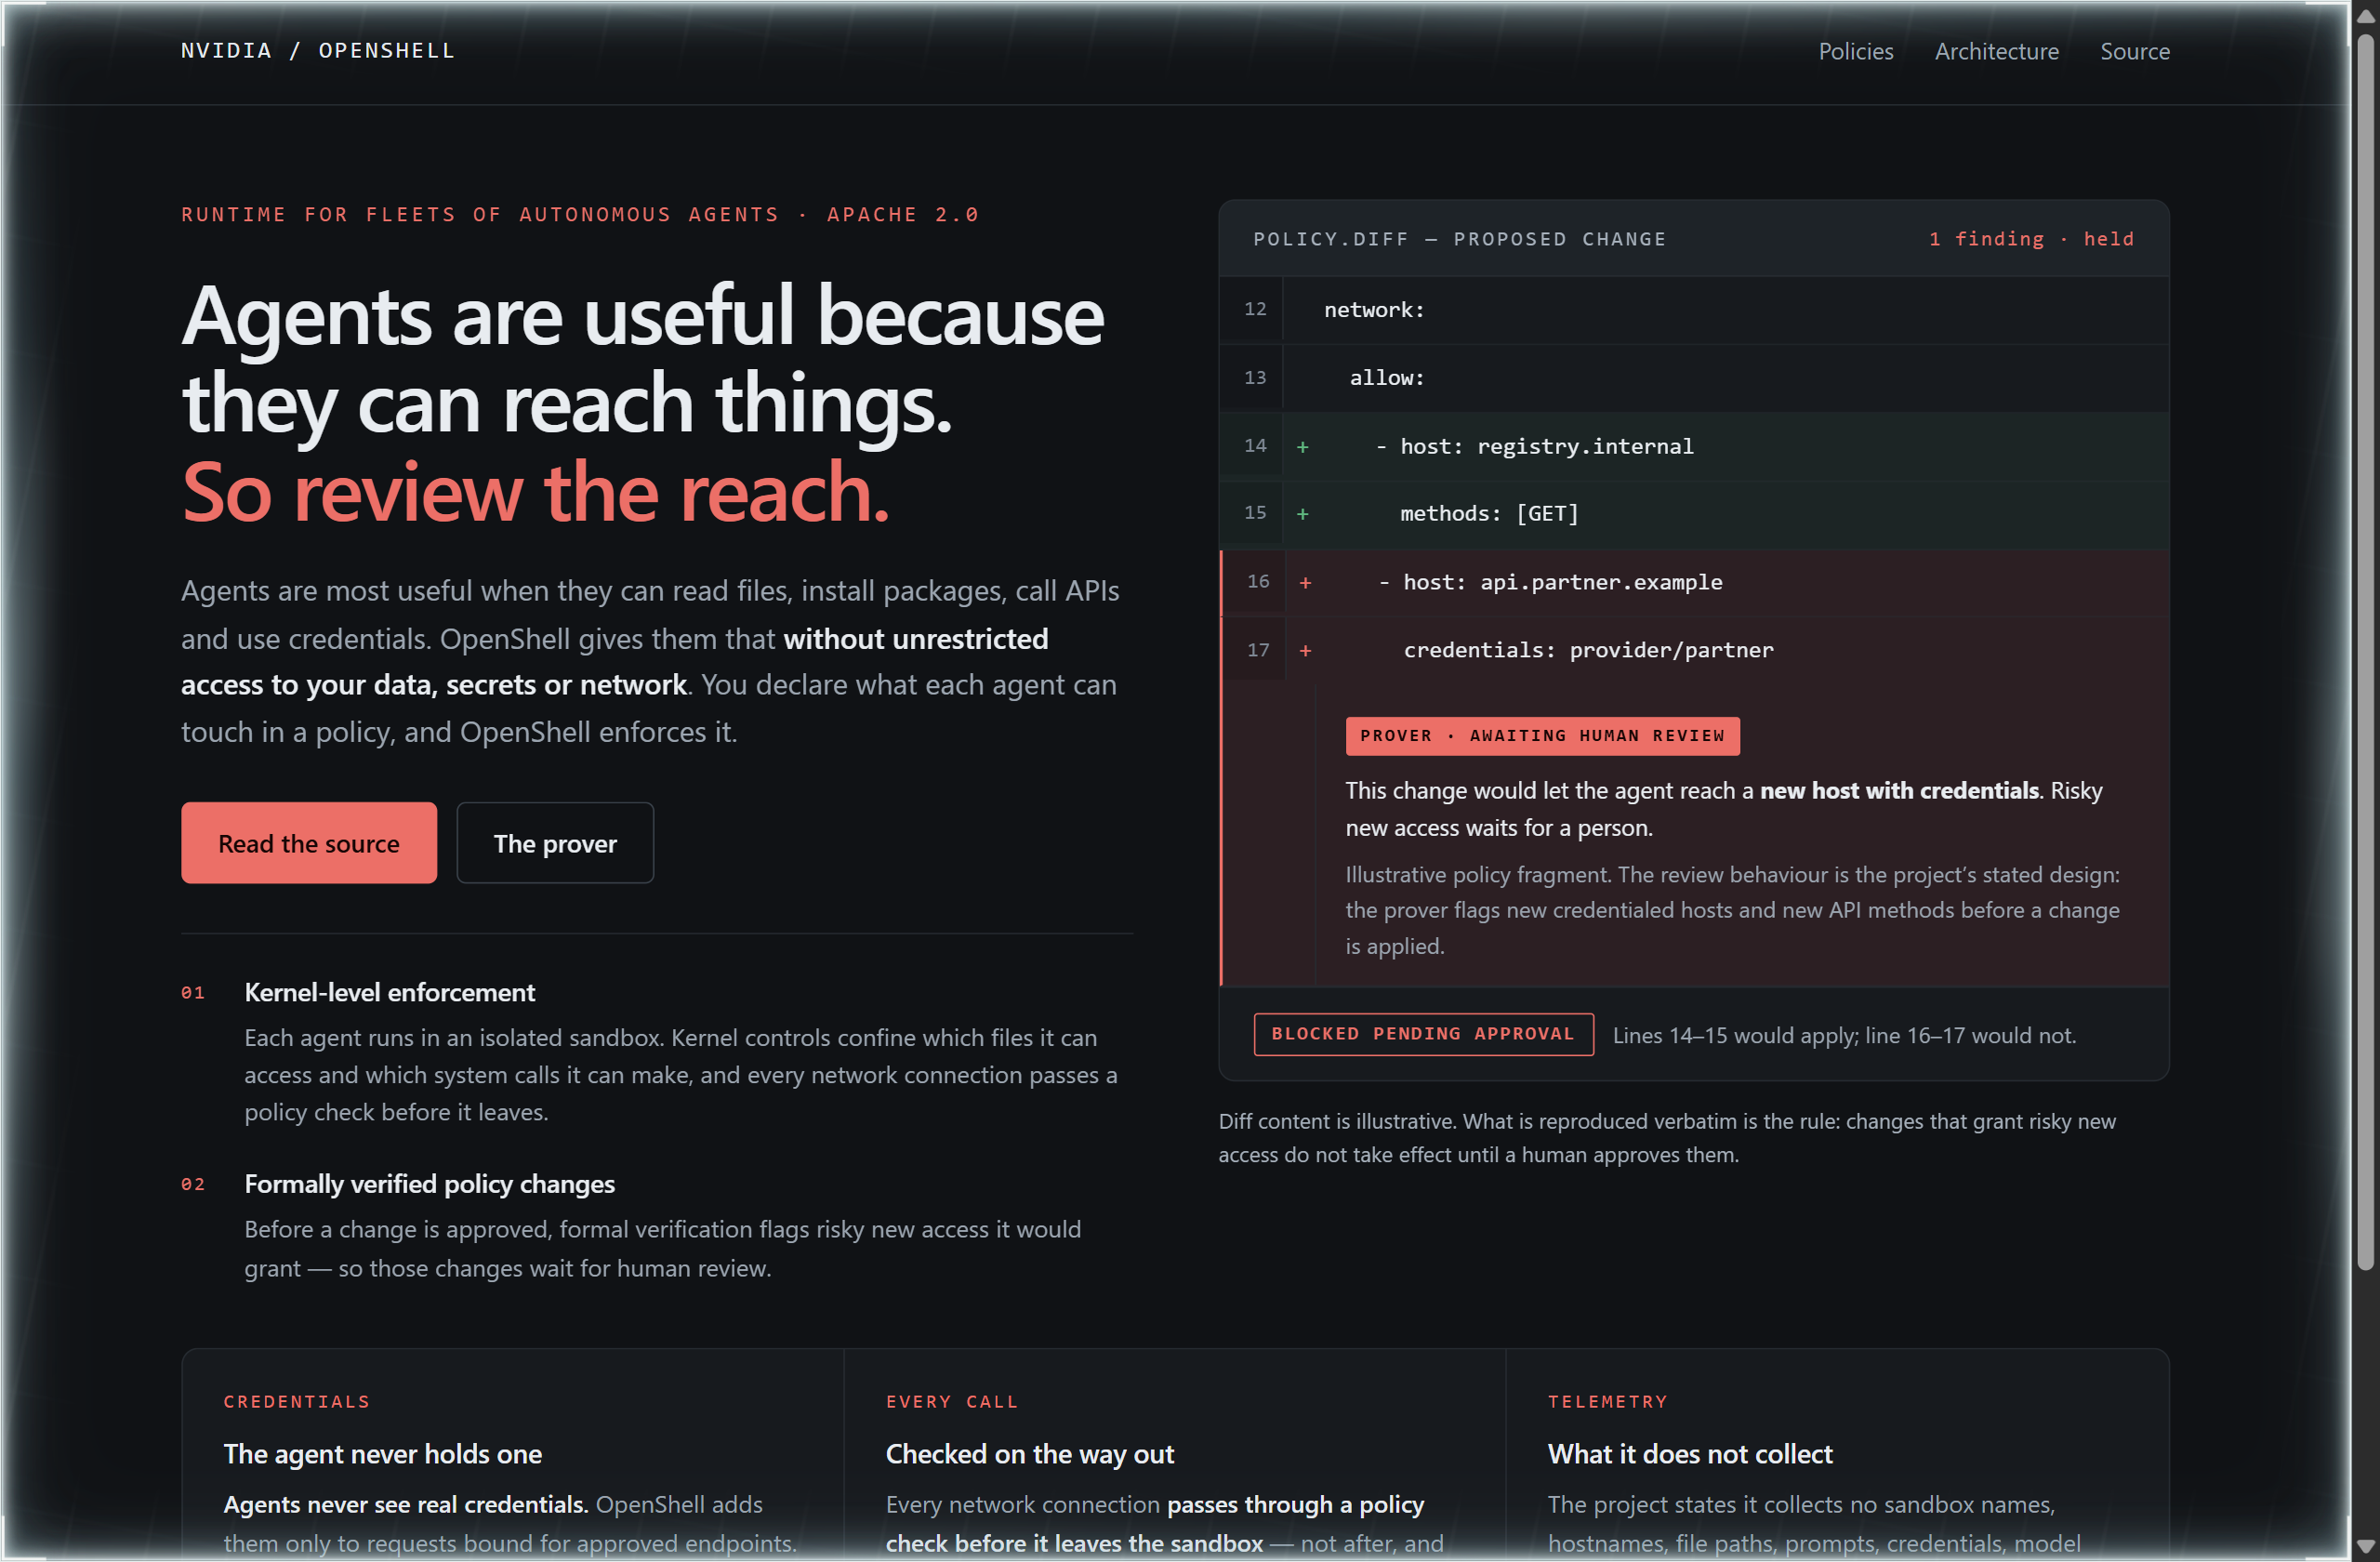Go to the Policies nav link
The height and width of the screenshot is (1562, 2380).
[x=1855, y=51]
